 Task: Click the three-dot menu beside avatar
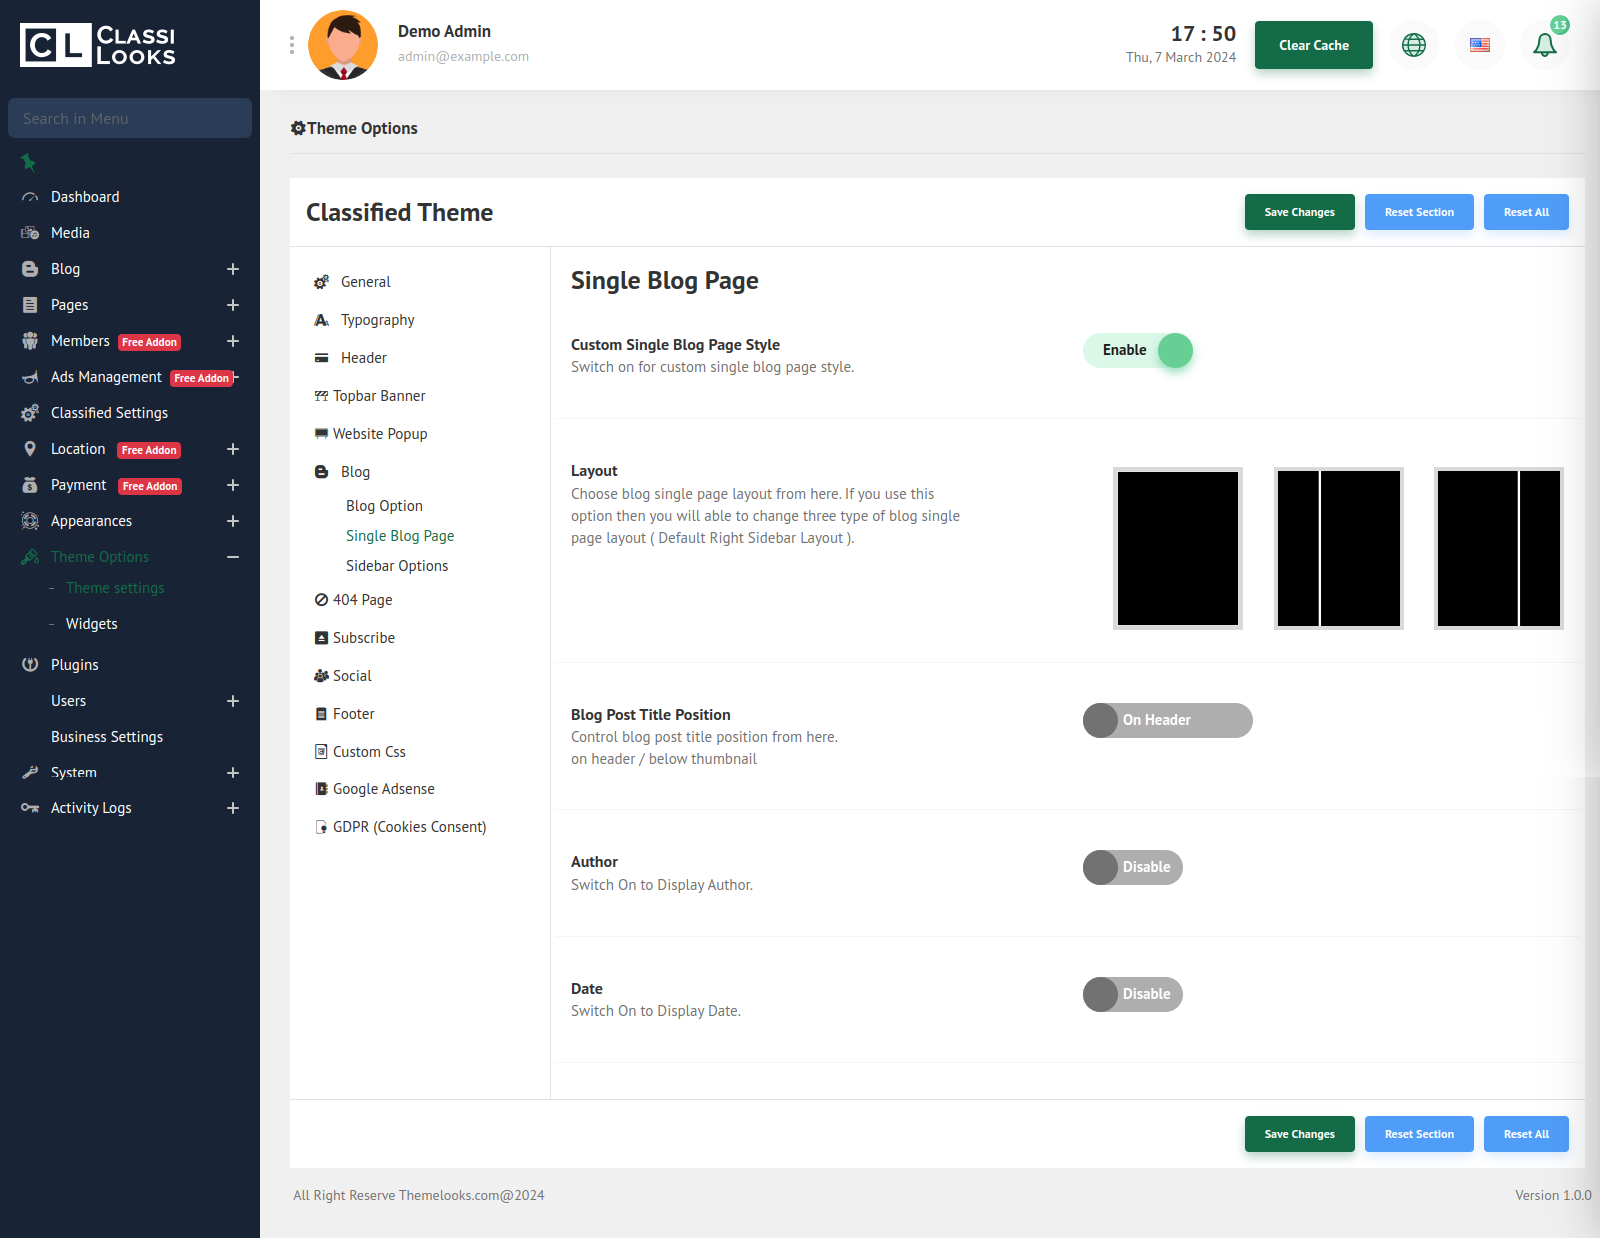click(292, 45)
